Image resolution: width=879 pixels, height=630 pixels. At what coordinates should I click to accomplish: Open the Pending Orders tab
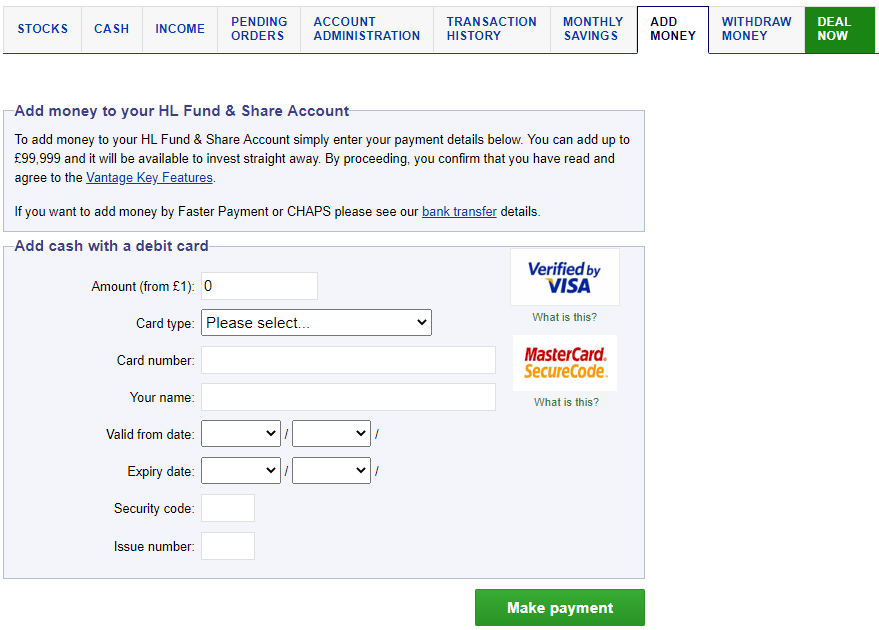(x=259, y=29)
